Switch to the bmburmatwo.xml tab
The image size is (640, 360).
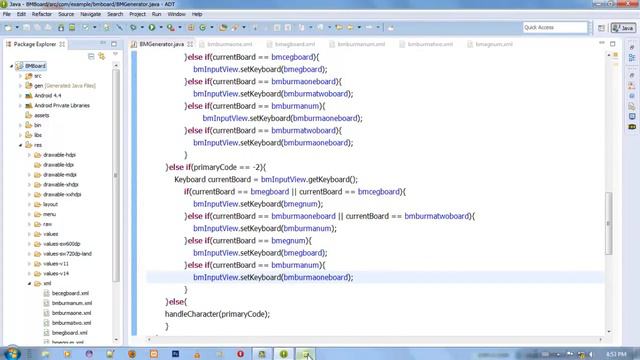pos(430,44)
